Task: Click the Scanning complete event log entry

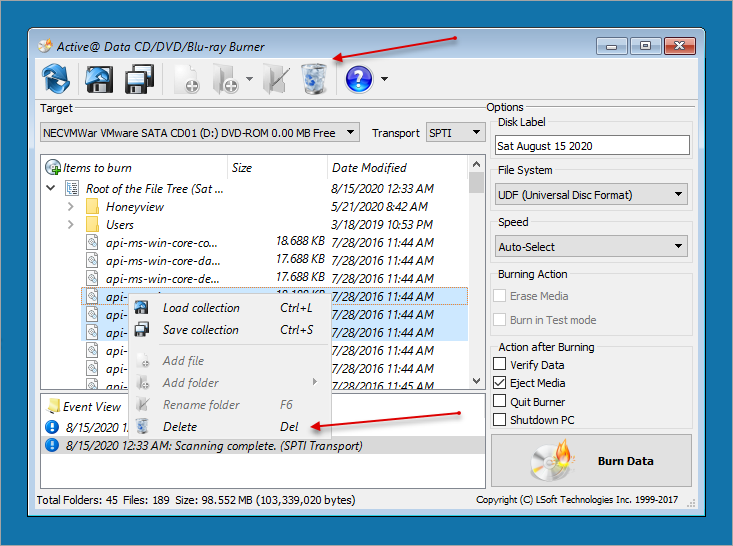Action: coord(263,445)
